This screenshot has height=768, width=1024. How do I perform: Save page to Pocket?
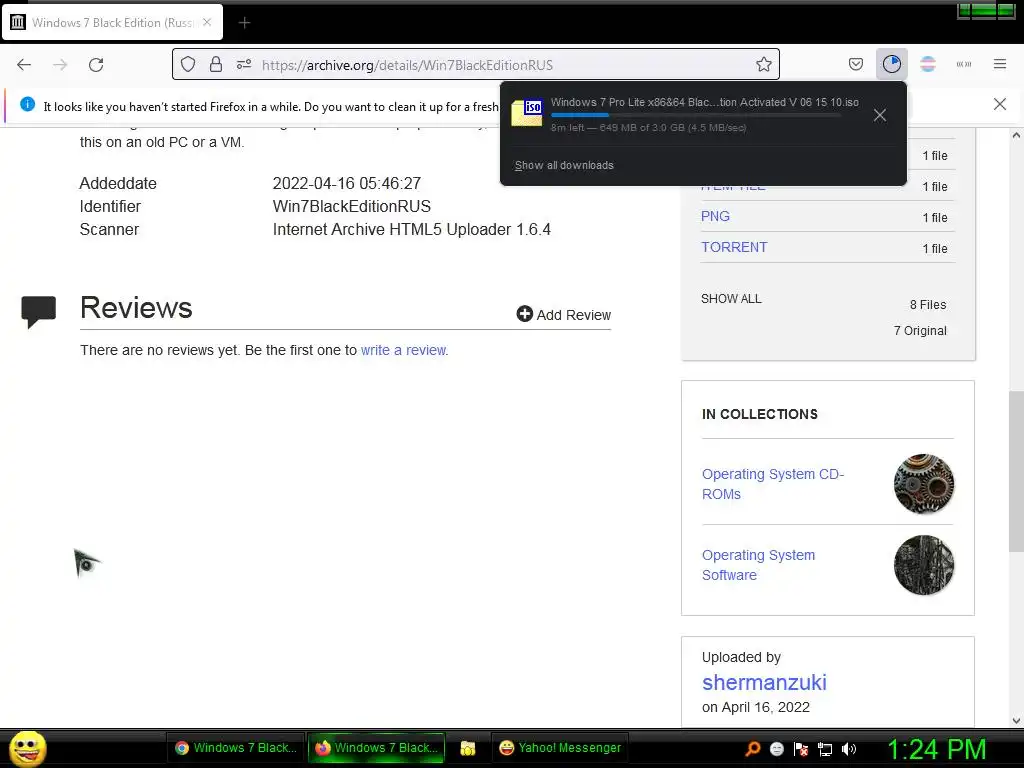(856, 64)
